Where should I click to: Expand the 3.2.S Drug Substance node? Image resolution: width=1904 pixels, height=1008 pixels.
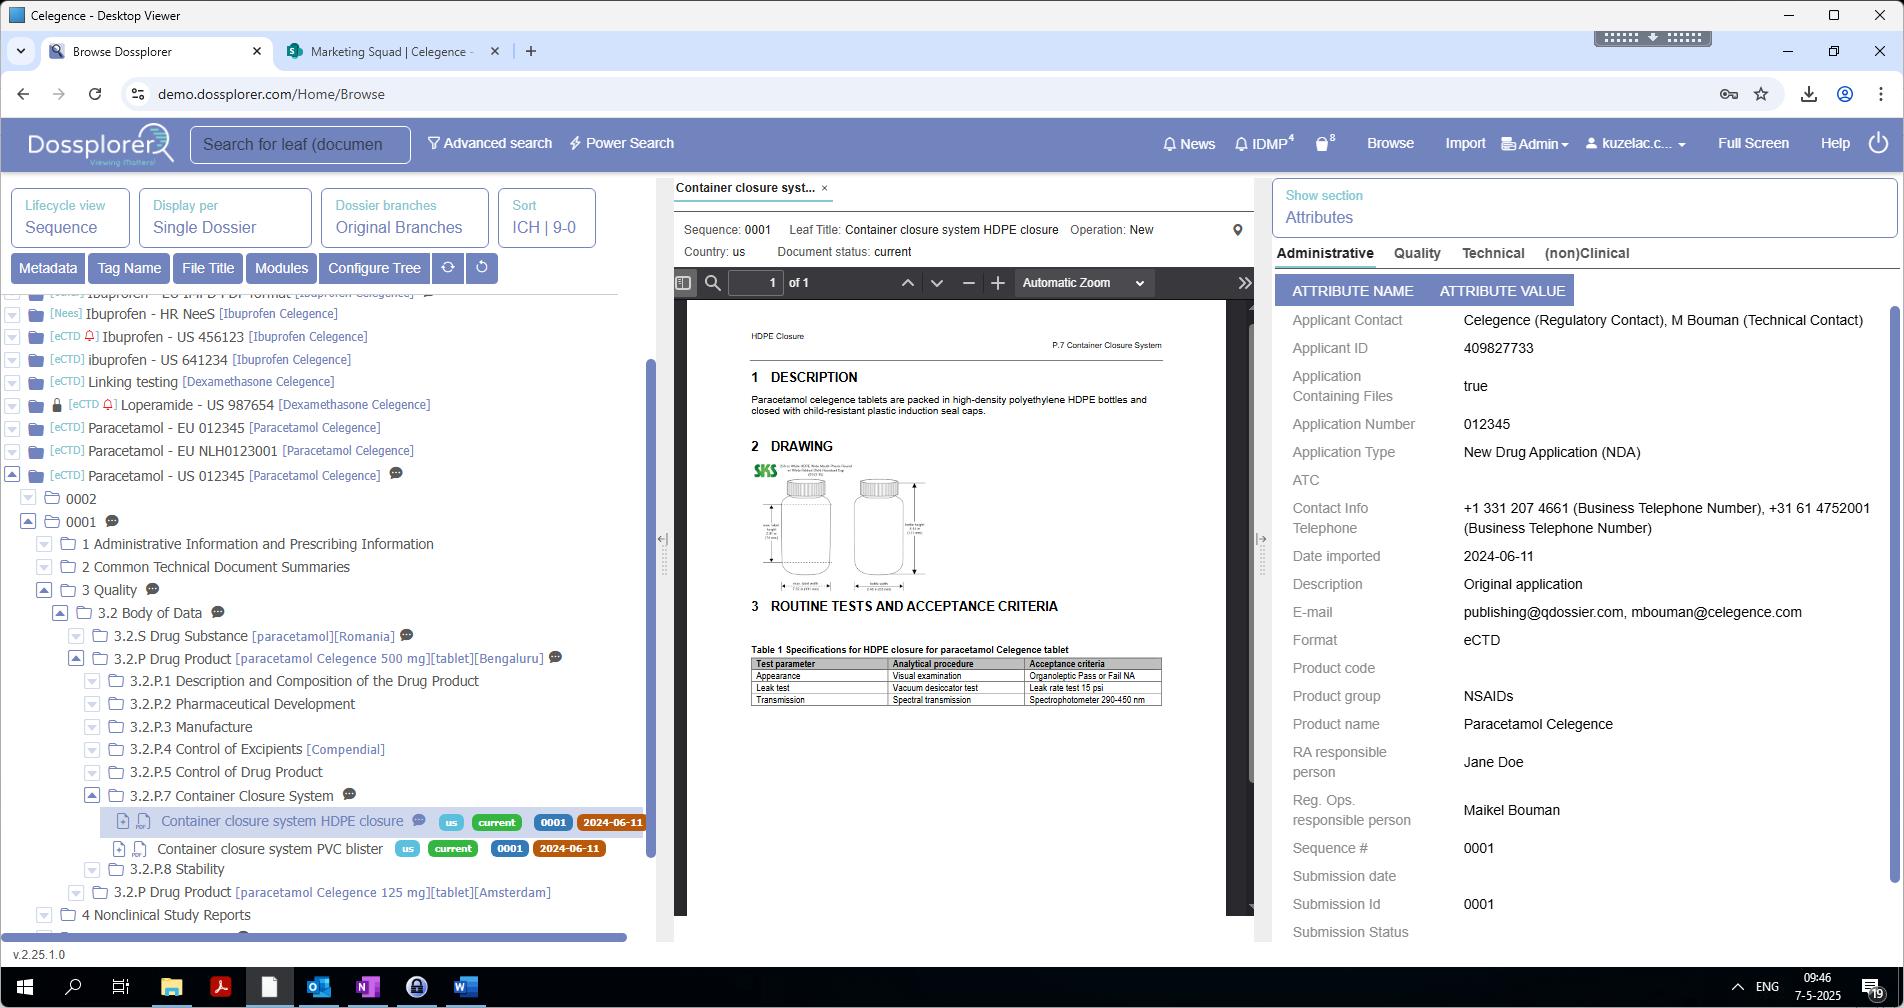click(x=76, y=636)
